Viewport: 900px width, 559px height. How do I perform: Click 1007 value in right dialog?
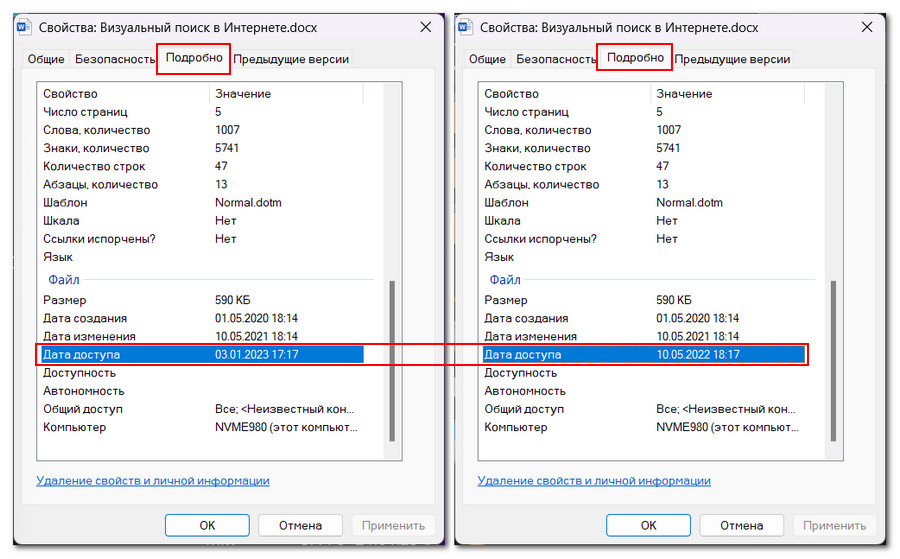[669, 130]
